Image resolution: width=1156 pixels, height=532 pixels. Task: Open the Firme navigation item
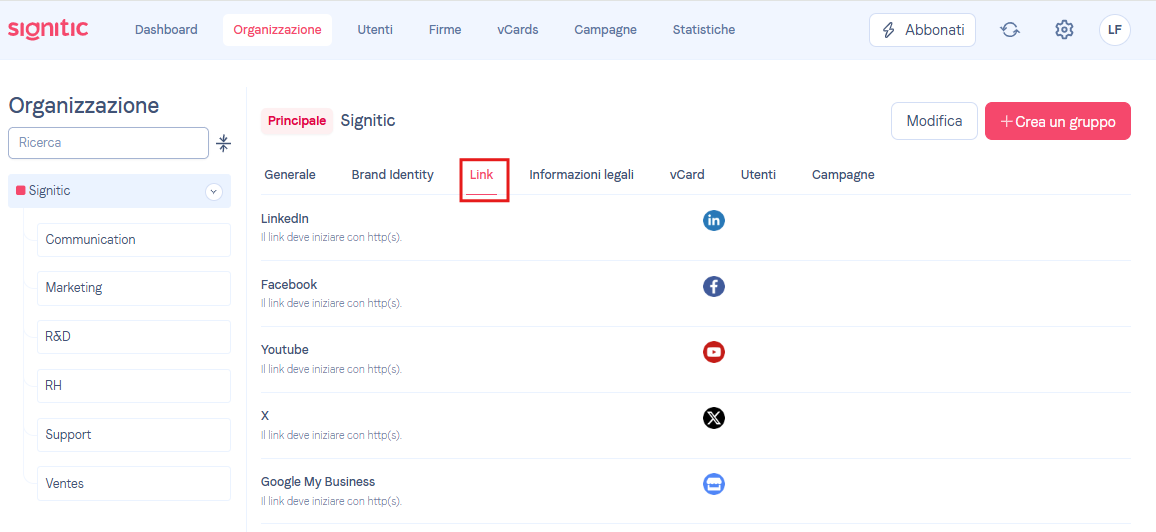coord(445,30)
